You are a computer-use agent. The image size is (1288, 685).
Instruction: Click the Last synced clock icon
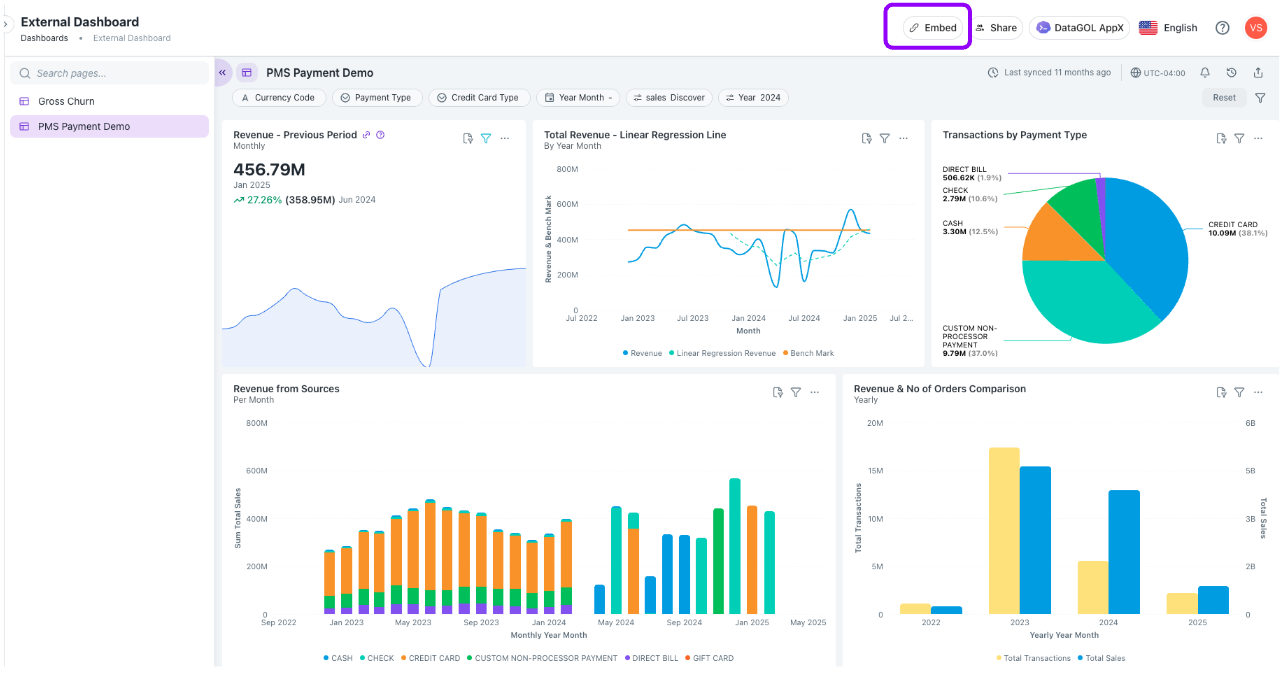993,73
